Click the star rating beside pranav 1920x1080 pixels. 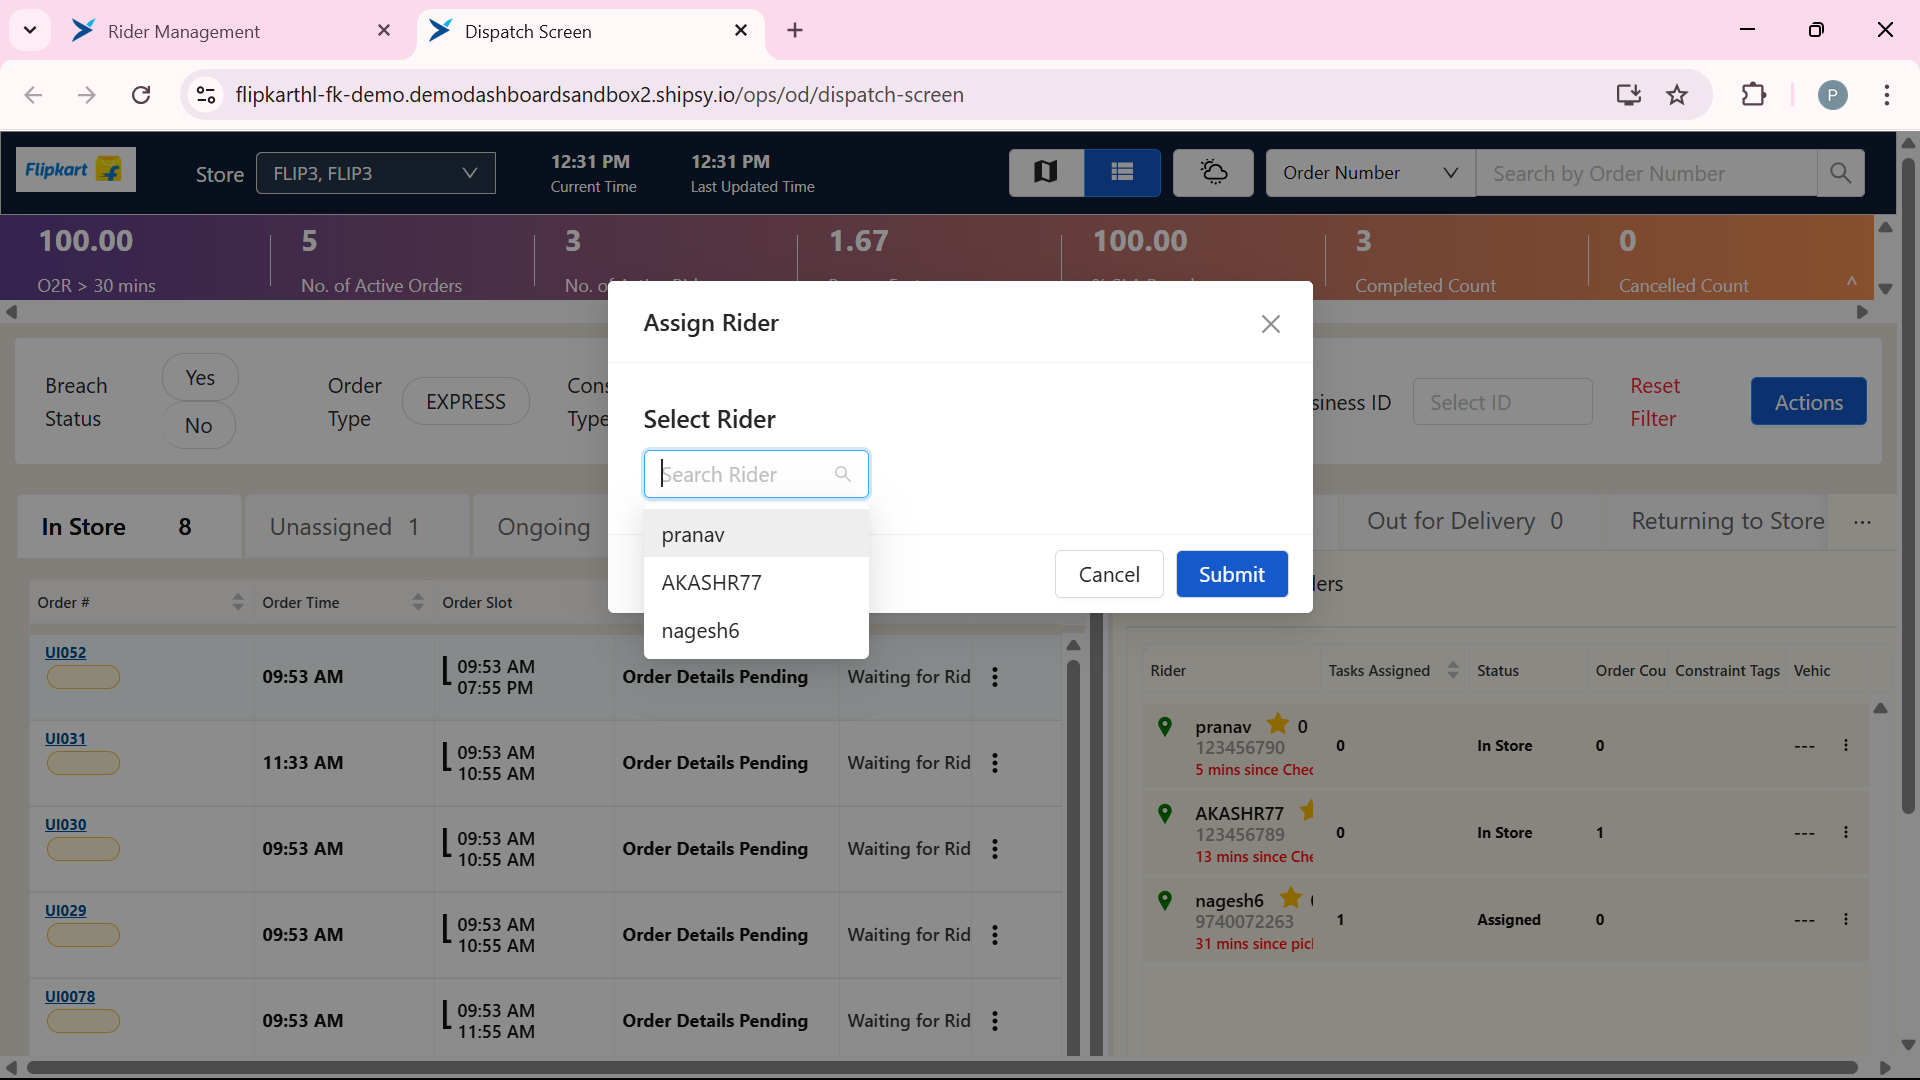click(1278, 724)
